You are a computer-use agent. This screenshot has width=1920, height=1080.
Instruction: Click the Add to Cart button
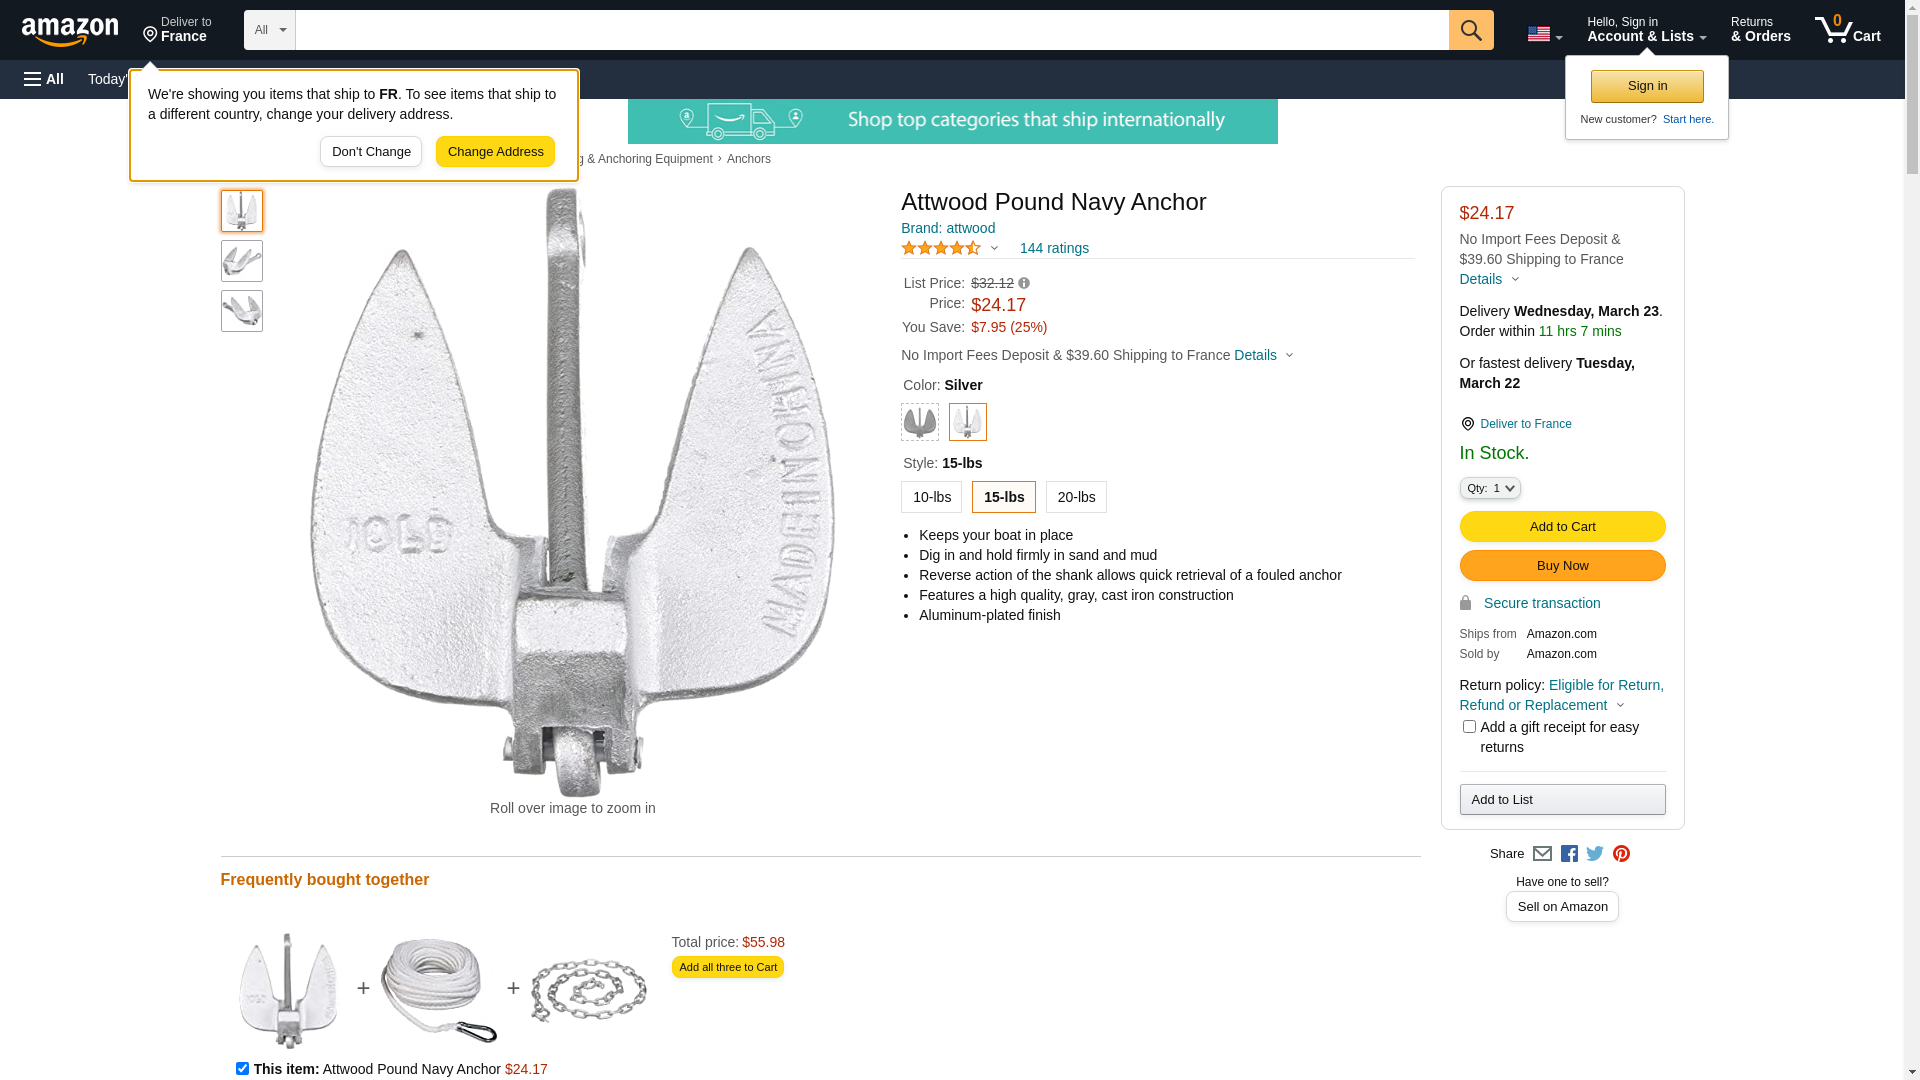coord(1562,527)
